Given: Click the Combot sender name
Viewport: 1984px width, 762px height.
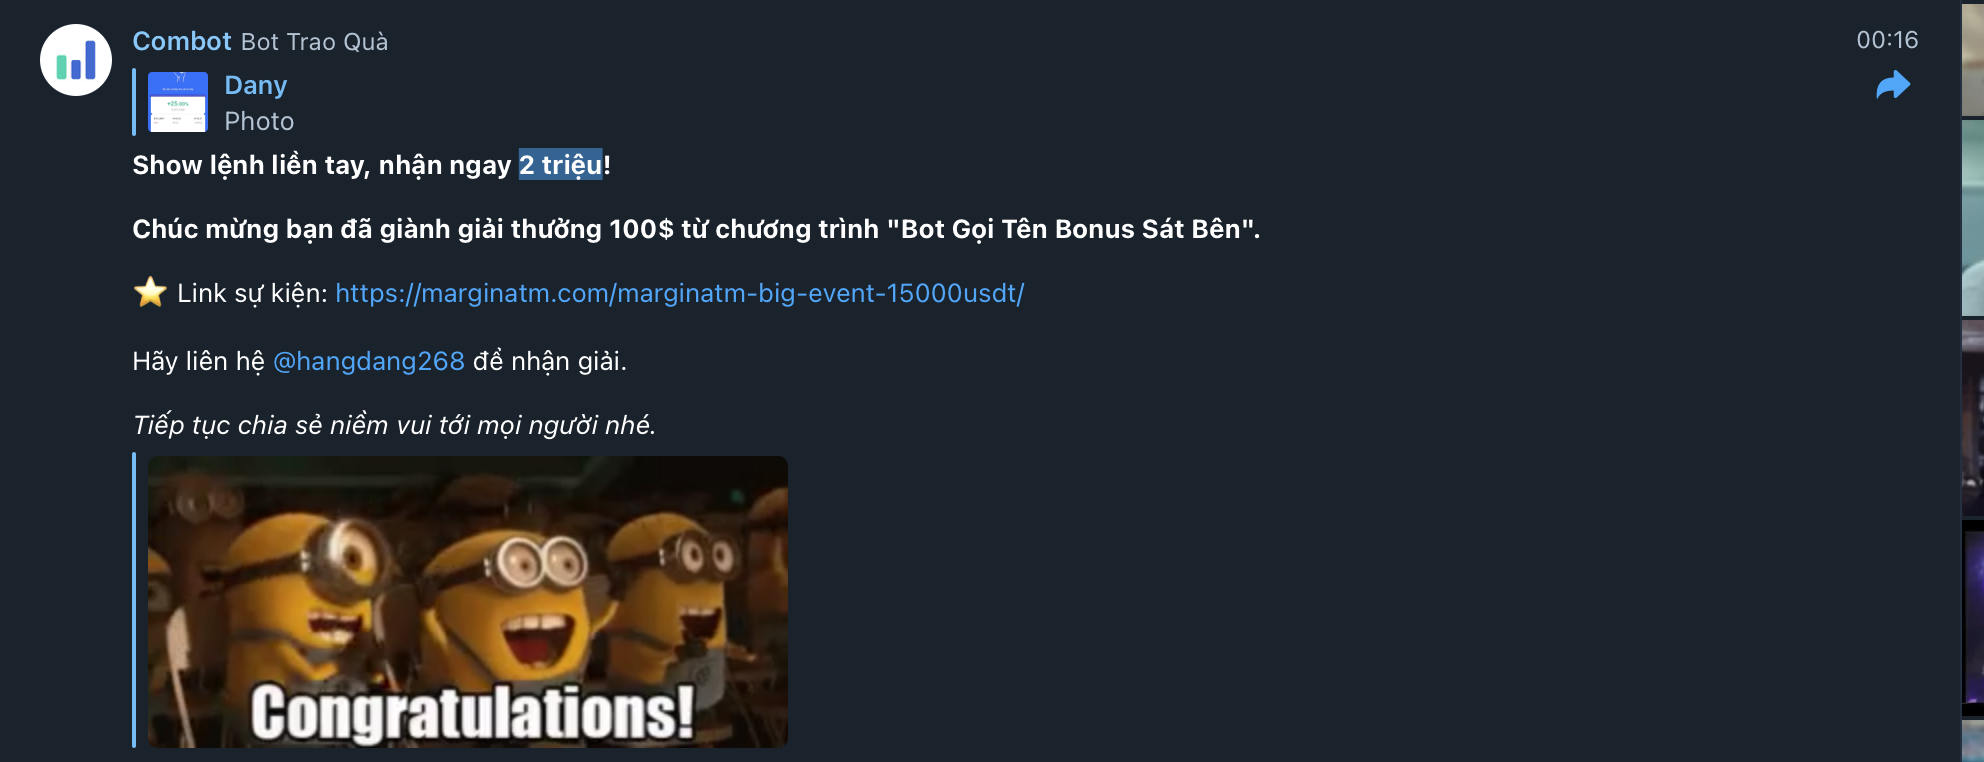Looking at the screenshot, I should coord(182,41).
